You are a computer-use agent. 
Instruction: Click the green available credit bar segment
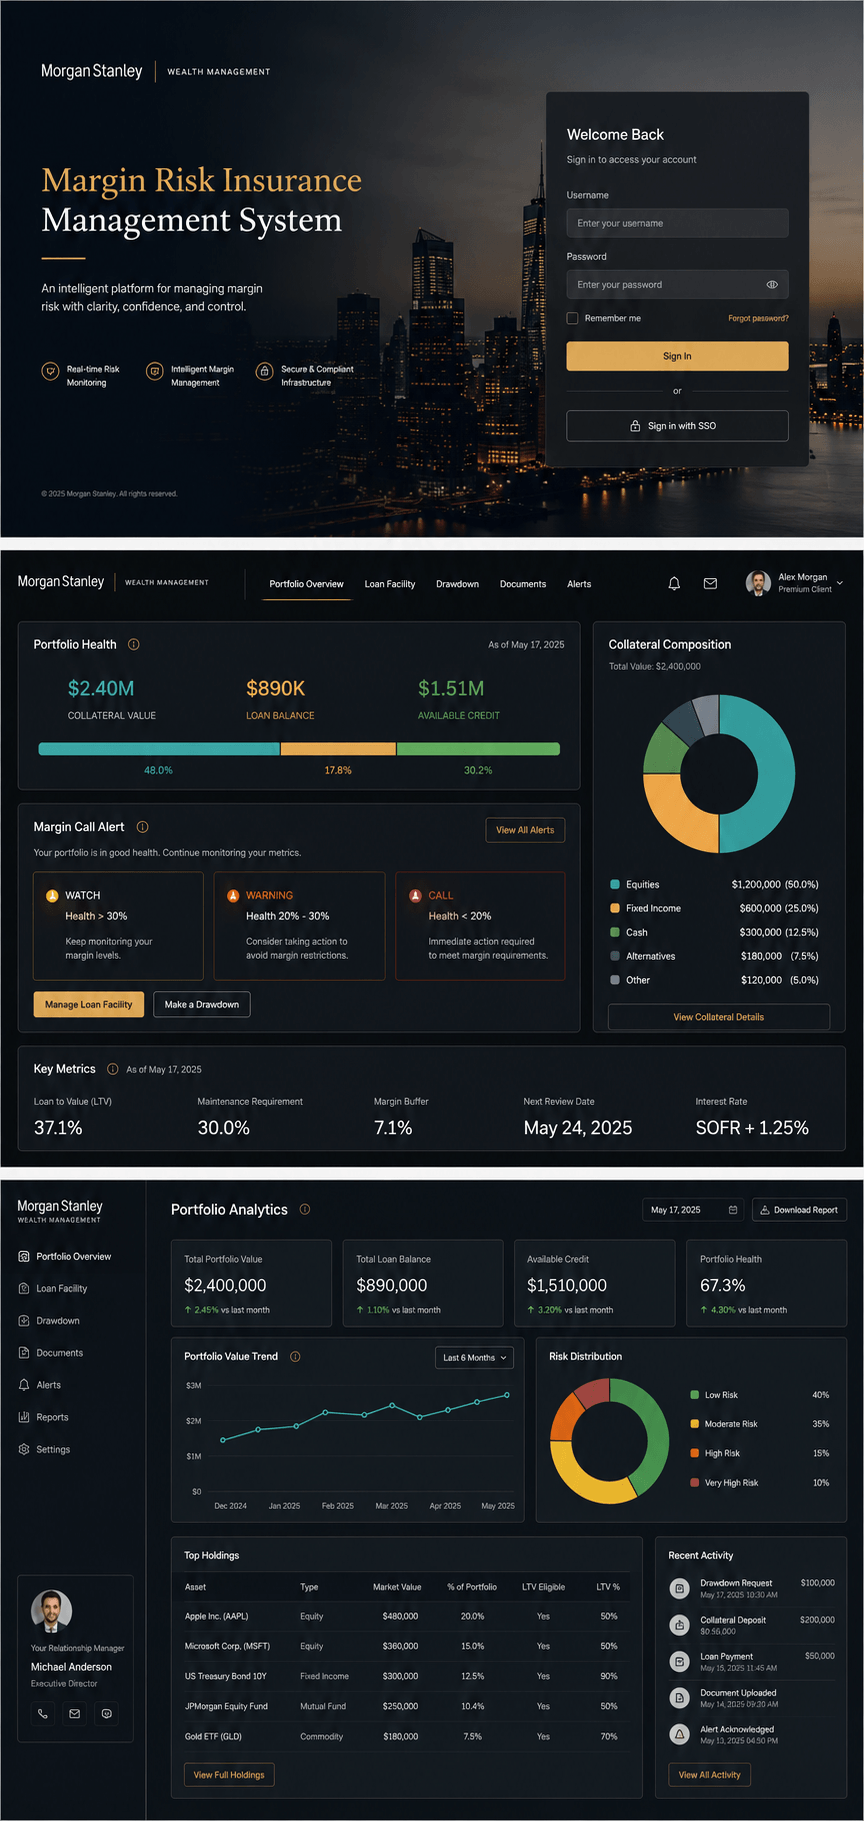click(478, 749)
